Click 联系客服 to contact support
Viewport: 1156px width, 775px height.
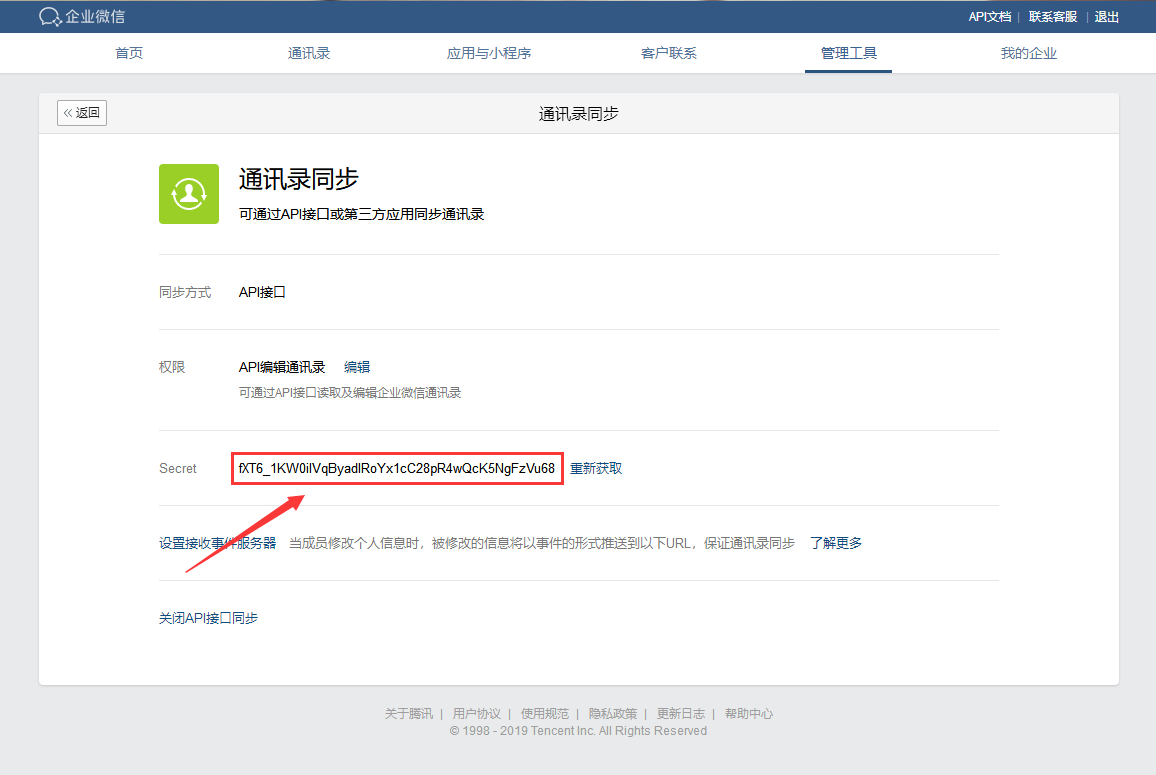click(1052, 17)
